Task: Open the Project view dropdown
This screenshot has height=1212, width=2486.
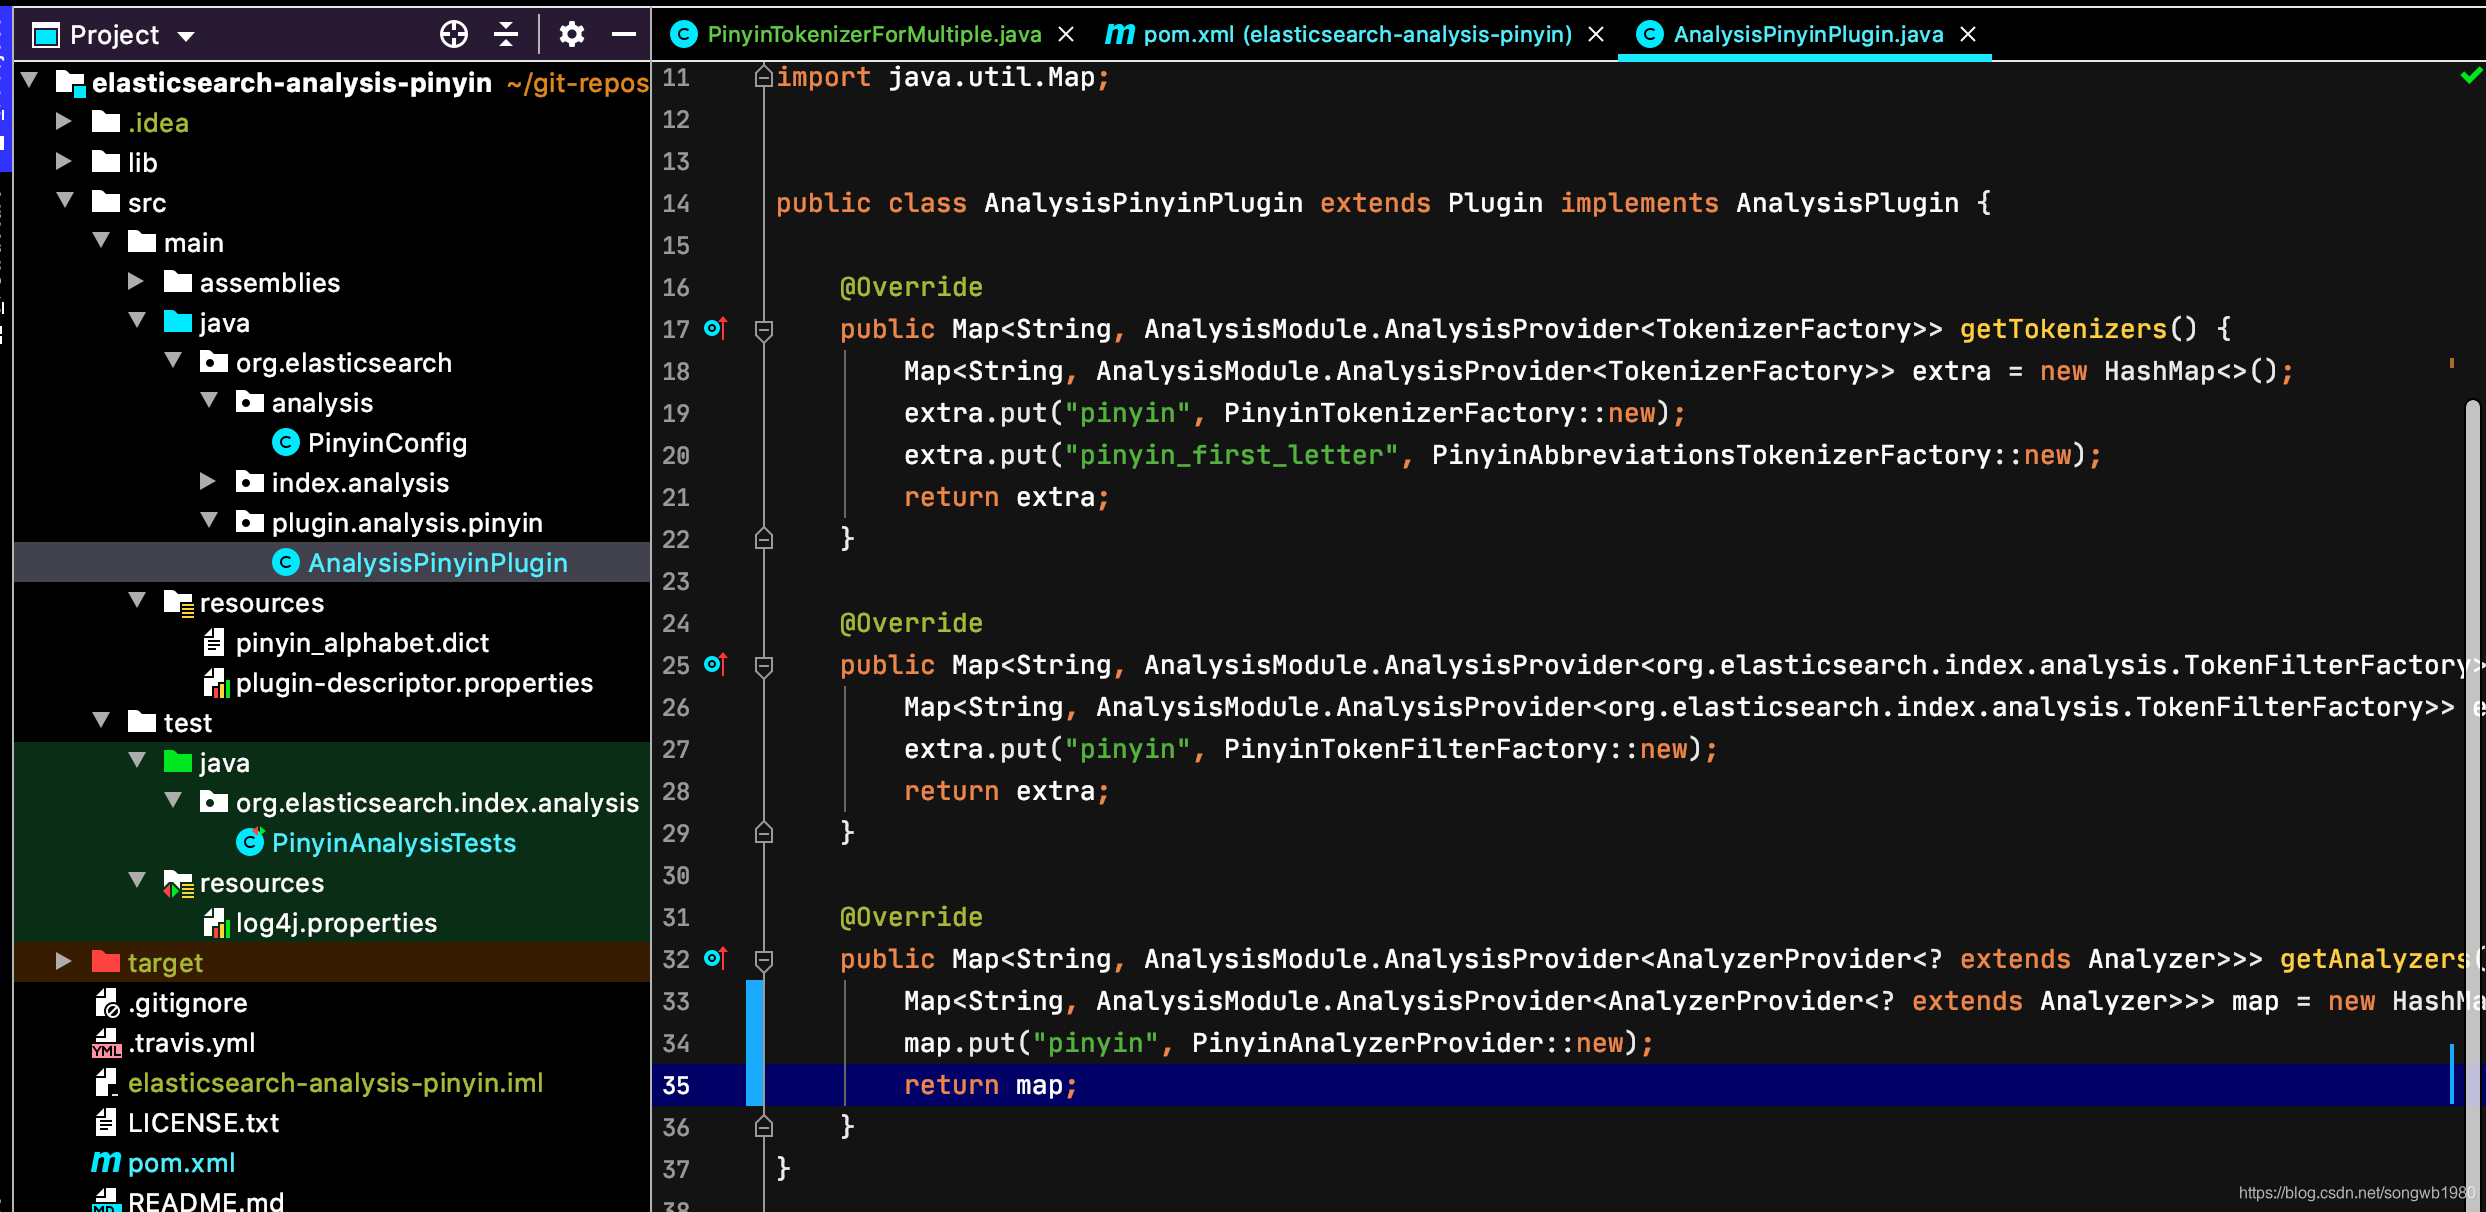Action: pos(186,37)
